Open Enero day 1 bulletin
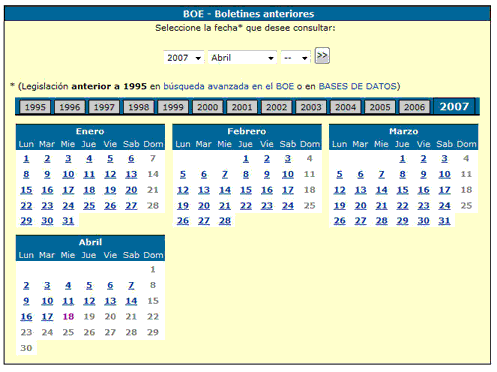 point(26,159)
